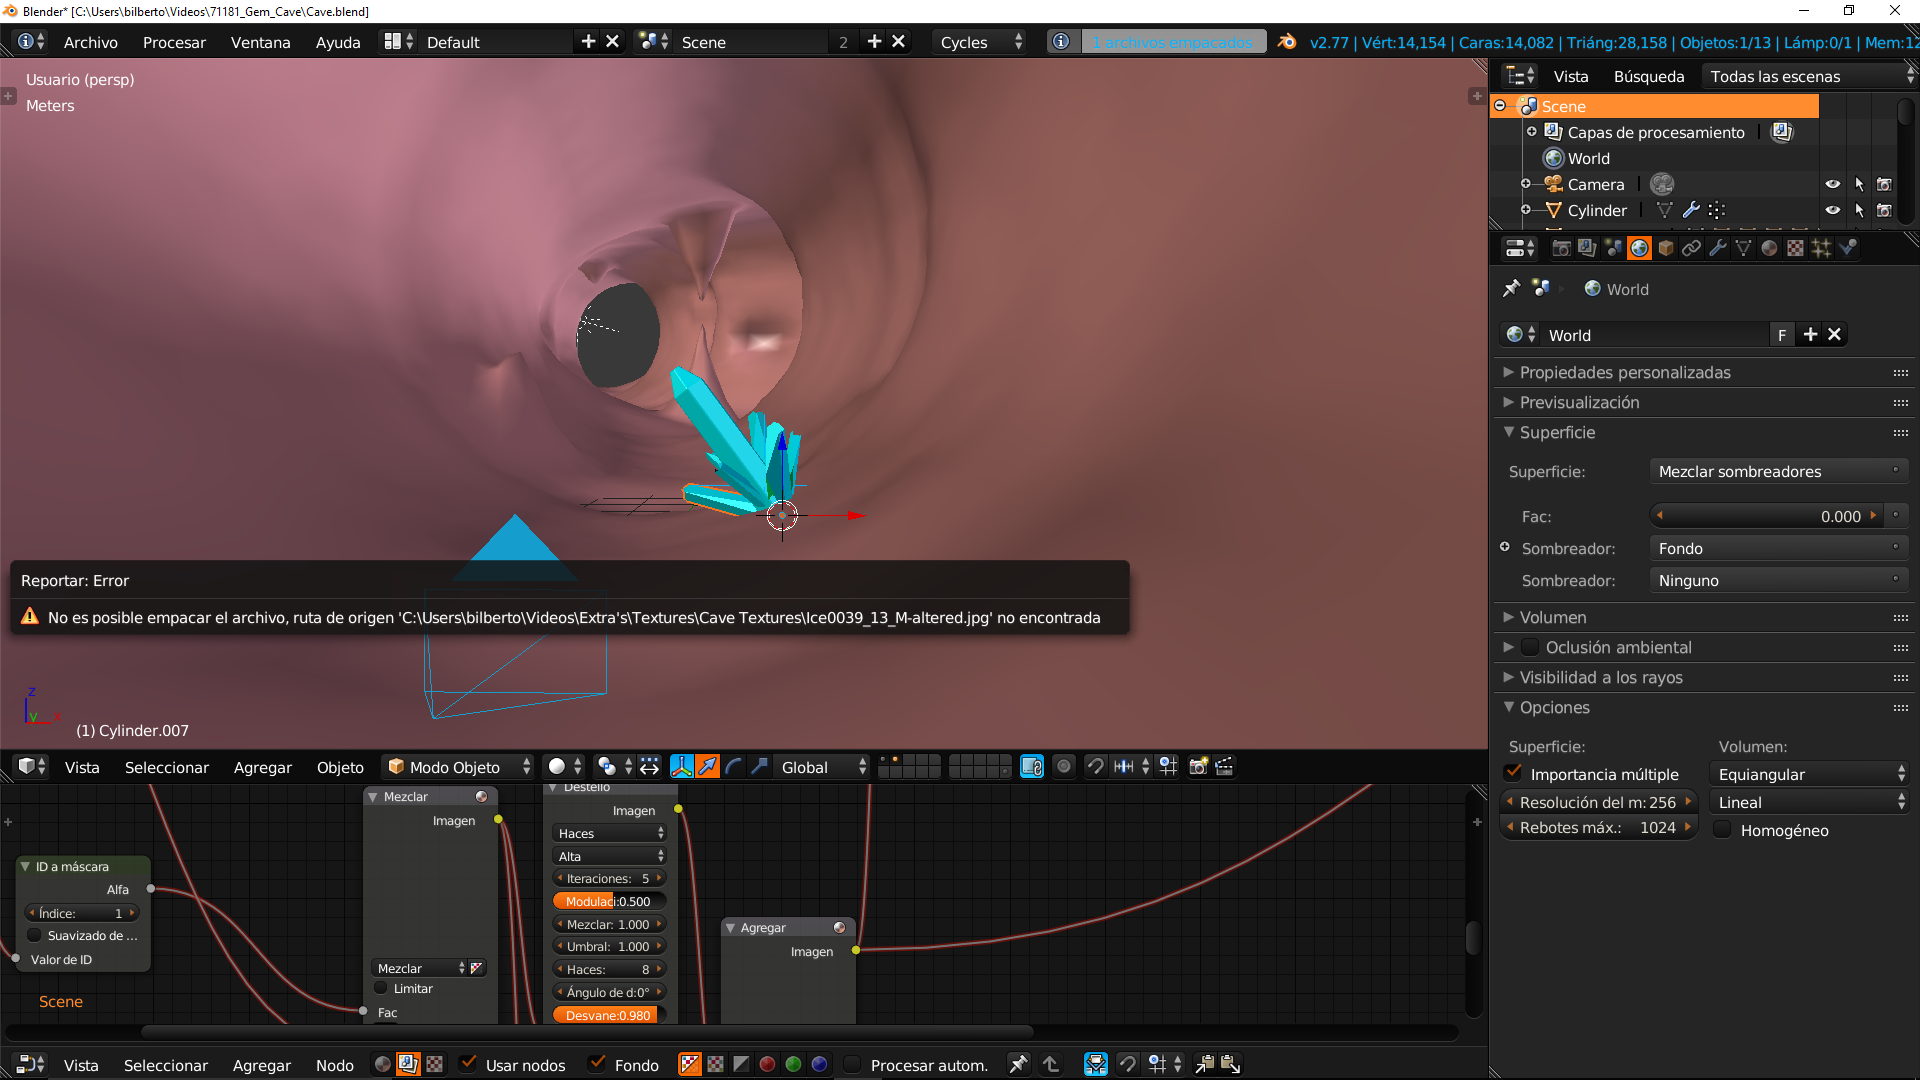
Task: Select the compositing node tree icon
Action: coord(408,1064)
